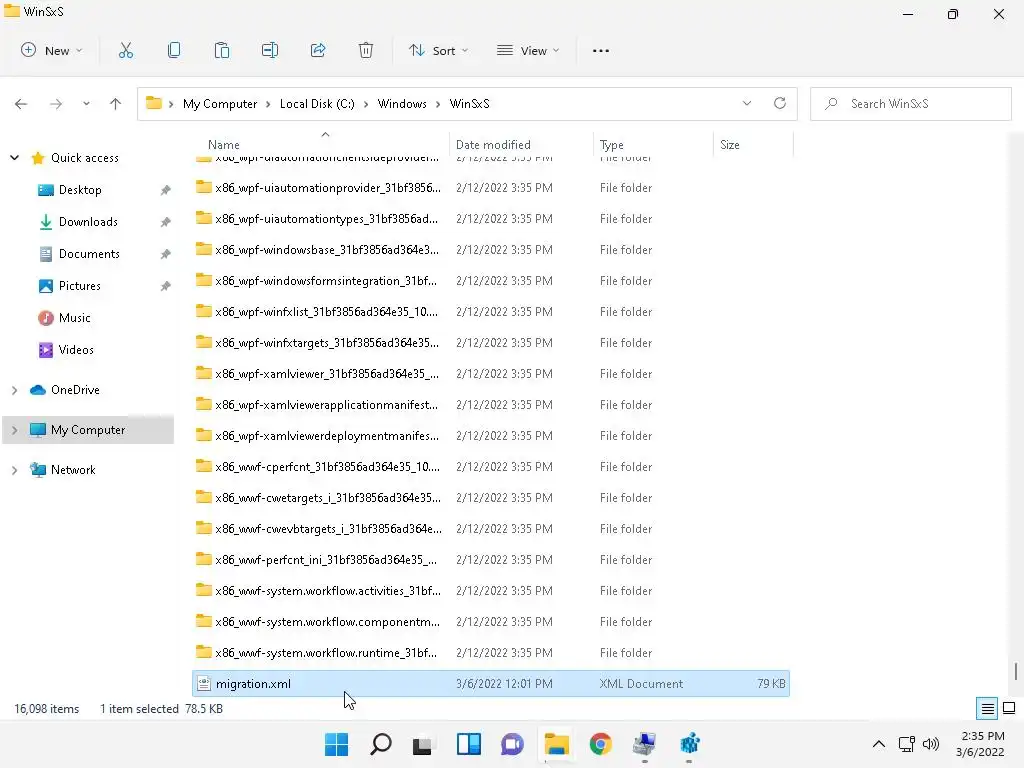Go up one folder level arrow

[116, 104]
